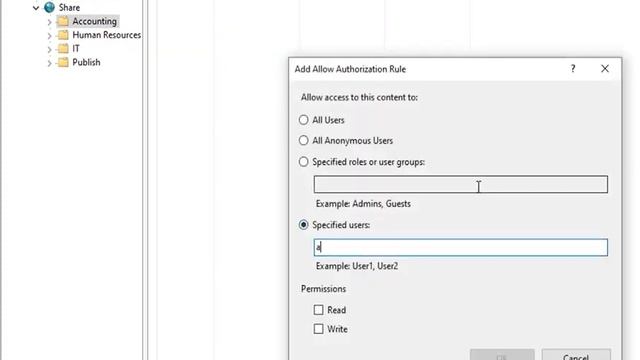Click the Human Resources folder icon
Screen dimensions: 640x360
tap(63, 35)
